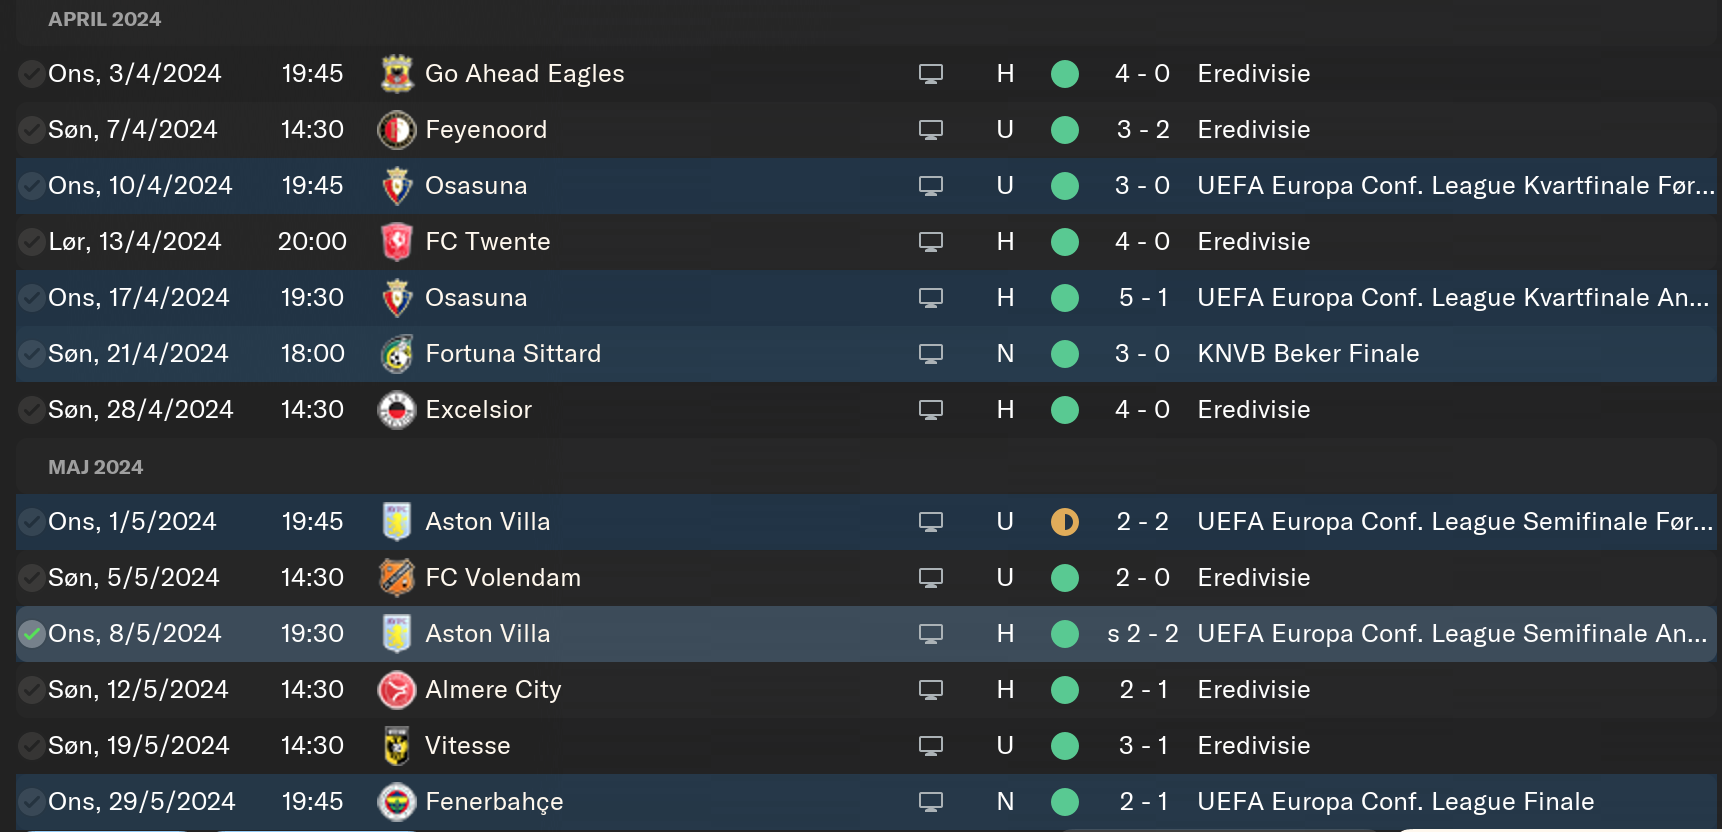Open the 3 - 2 result against Feyenoord

tap(1143, 130)
